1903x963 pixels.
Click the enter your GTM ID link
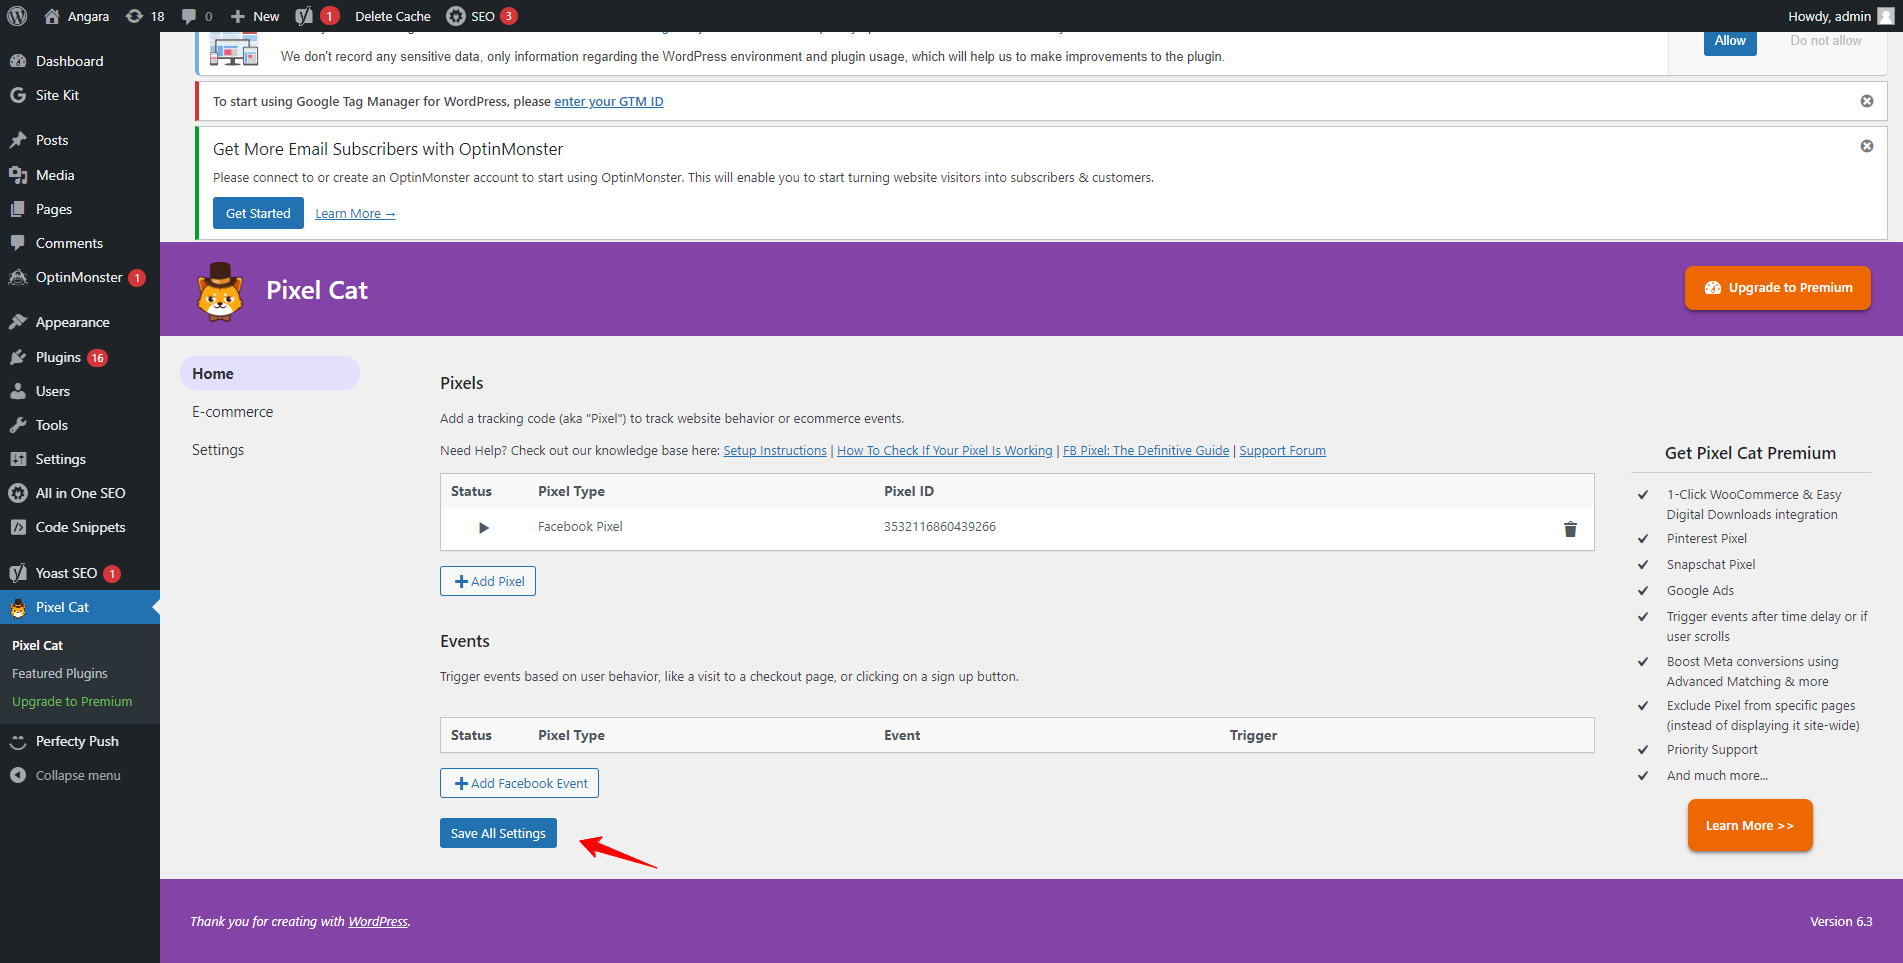[x=609, y=102]
